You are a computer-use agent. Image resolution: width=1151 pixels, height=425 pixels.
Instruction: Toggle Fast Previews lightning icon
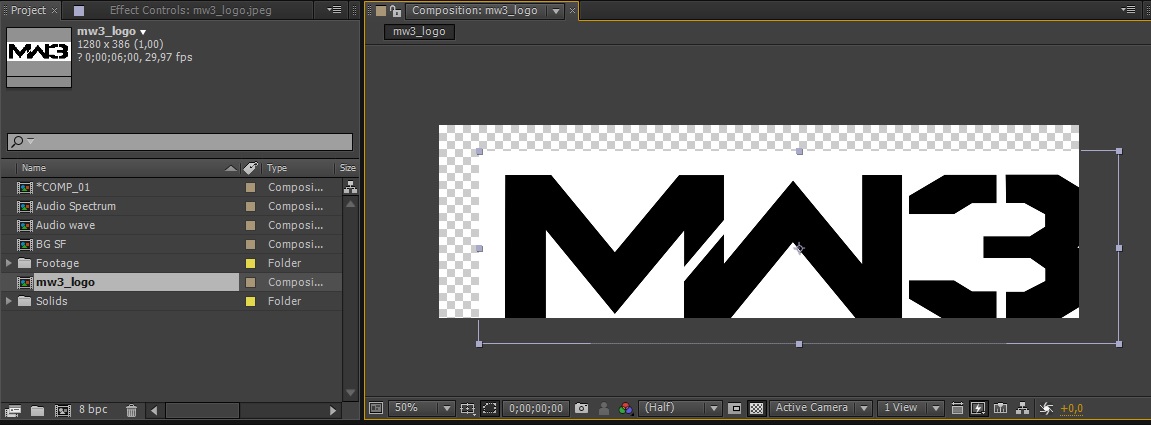click(978, 408)
